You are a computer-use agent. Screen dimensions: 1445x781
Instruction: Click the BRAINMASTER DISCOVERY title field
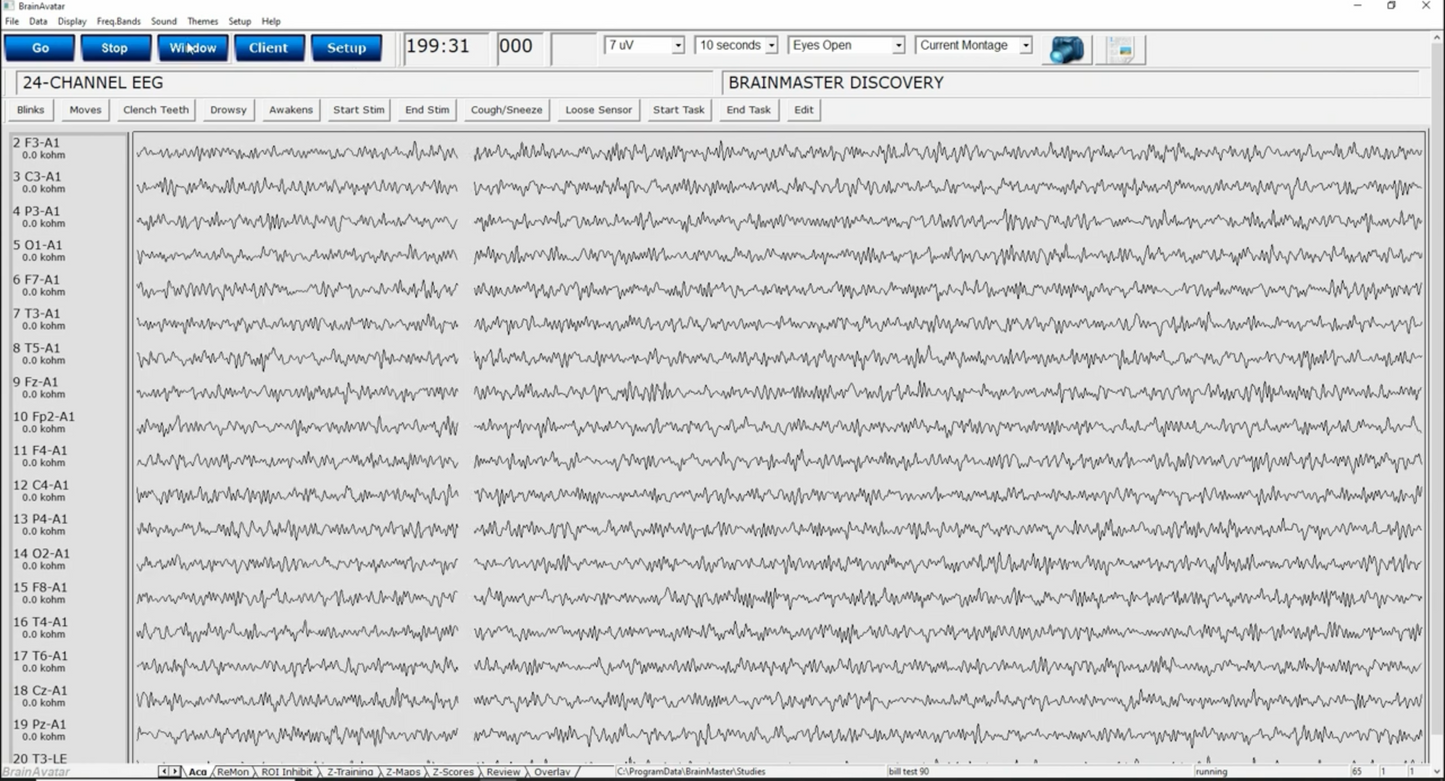[1071, 83]
